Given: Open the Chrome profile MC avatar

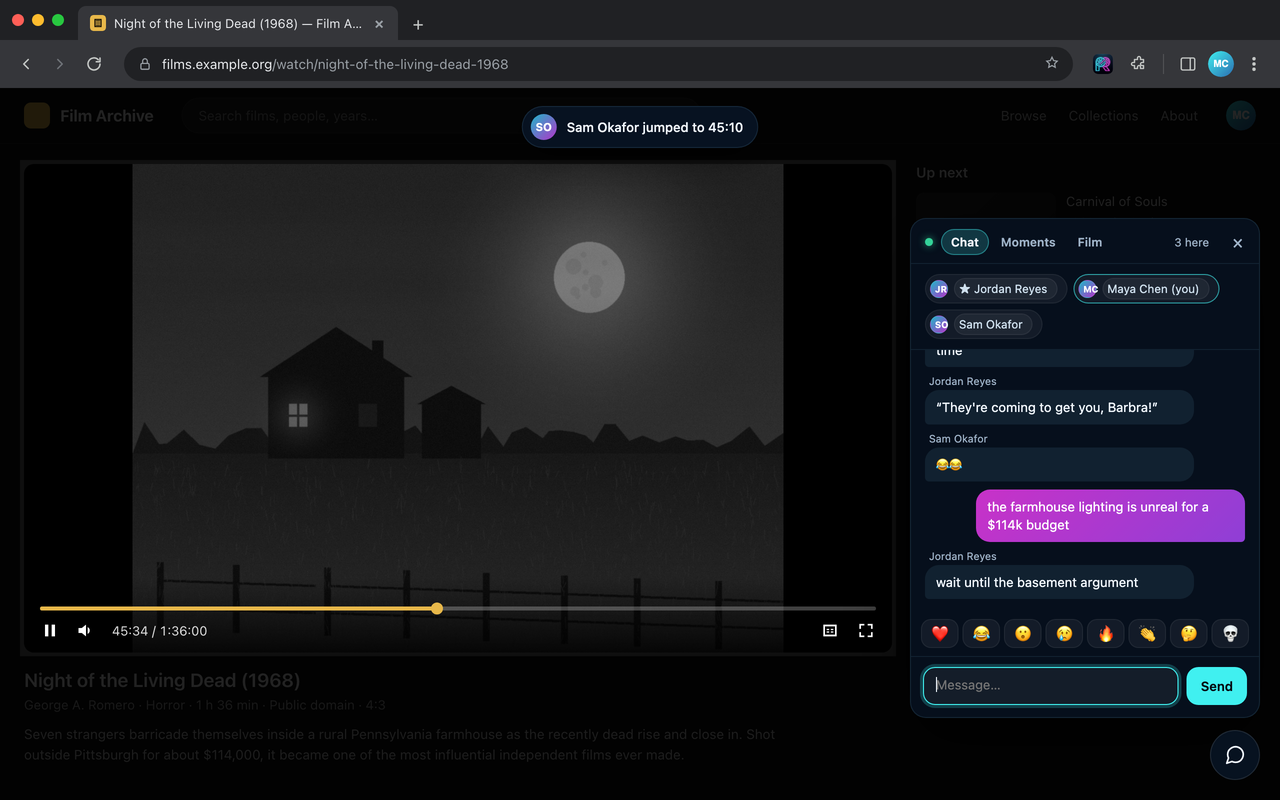Looking at the screenshot, I should click(x=1221, y=64).
